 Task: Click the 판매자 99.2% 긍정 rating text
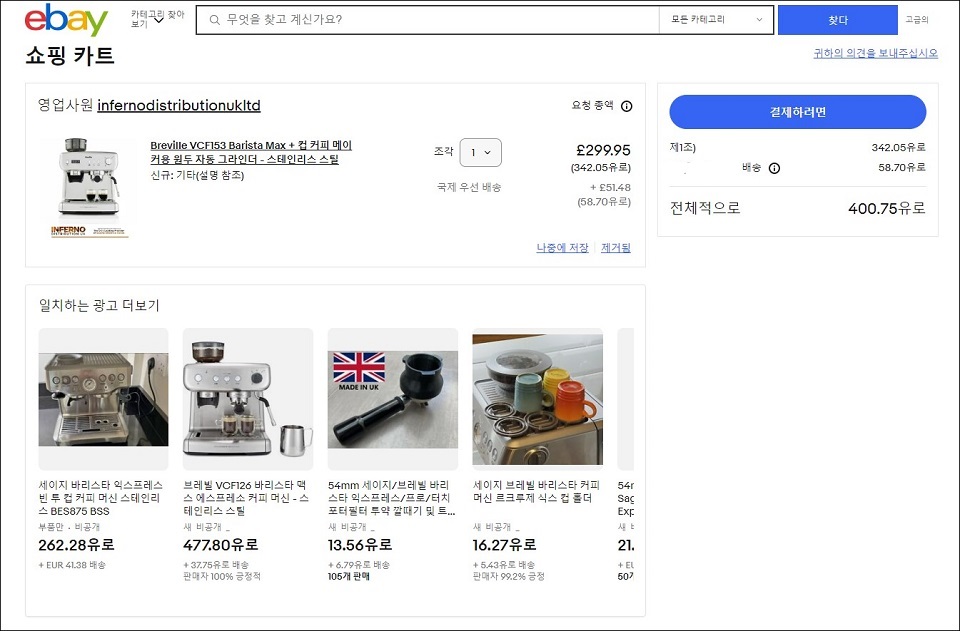[x=508, y=577]
